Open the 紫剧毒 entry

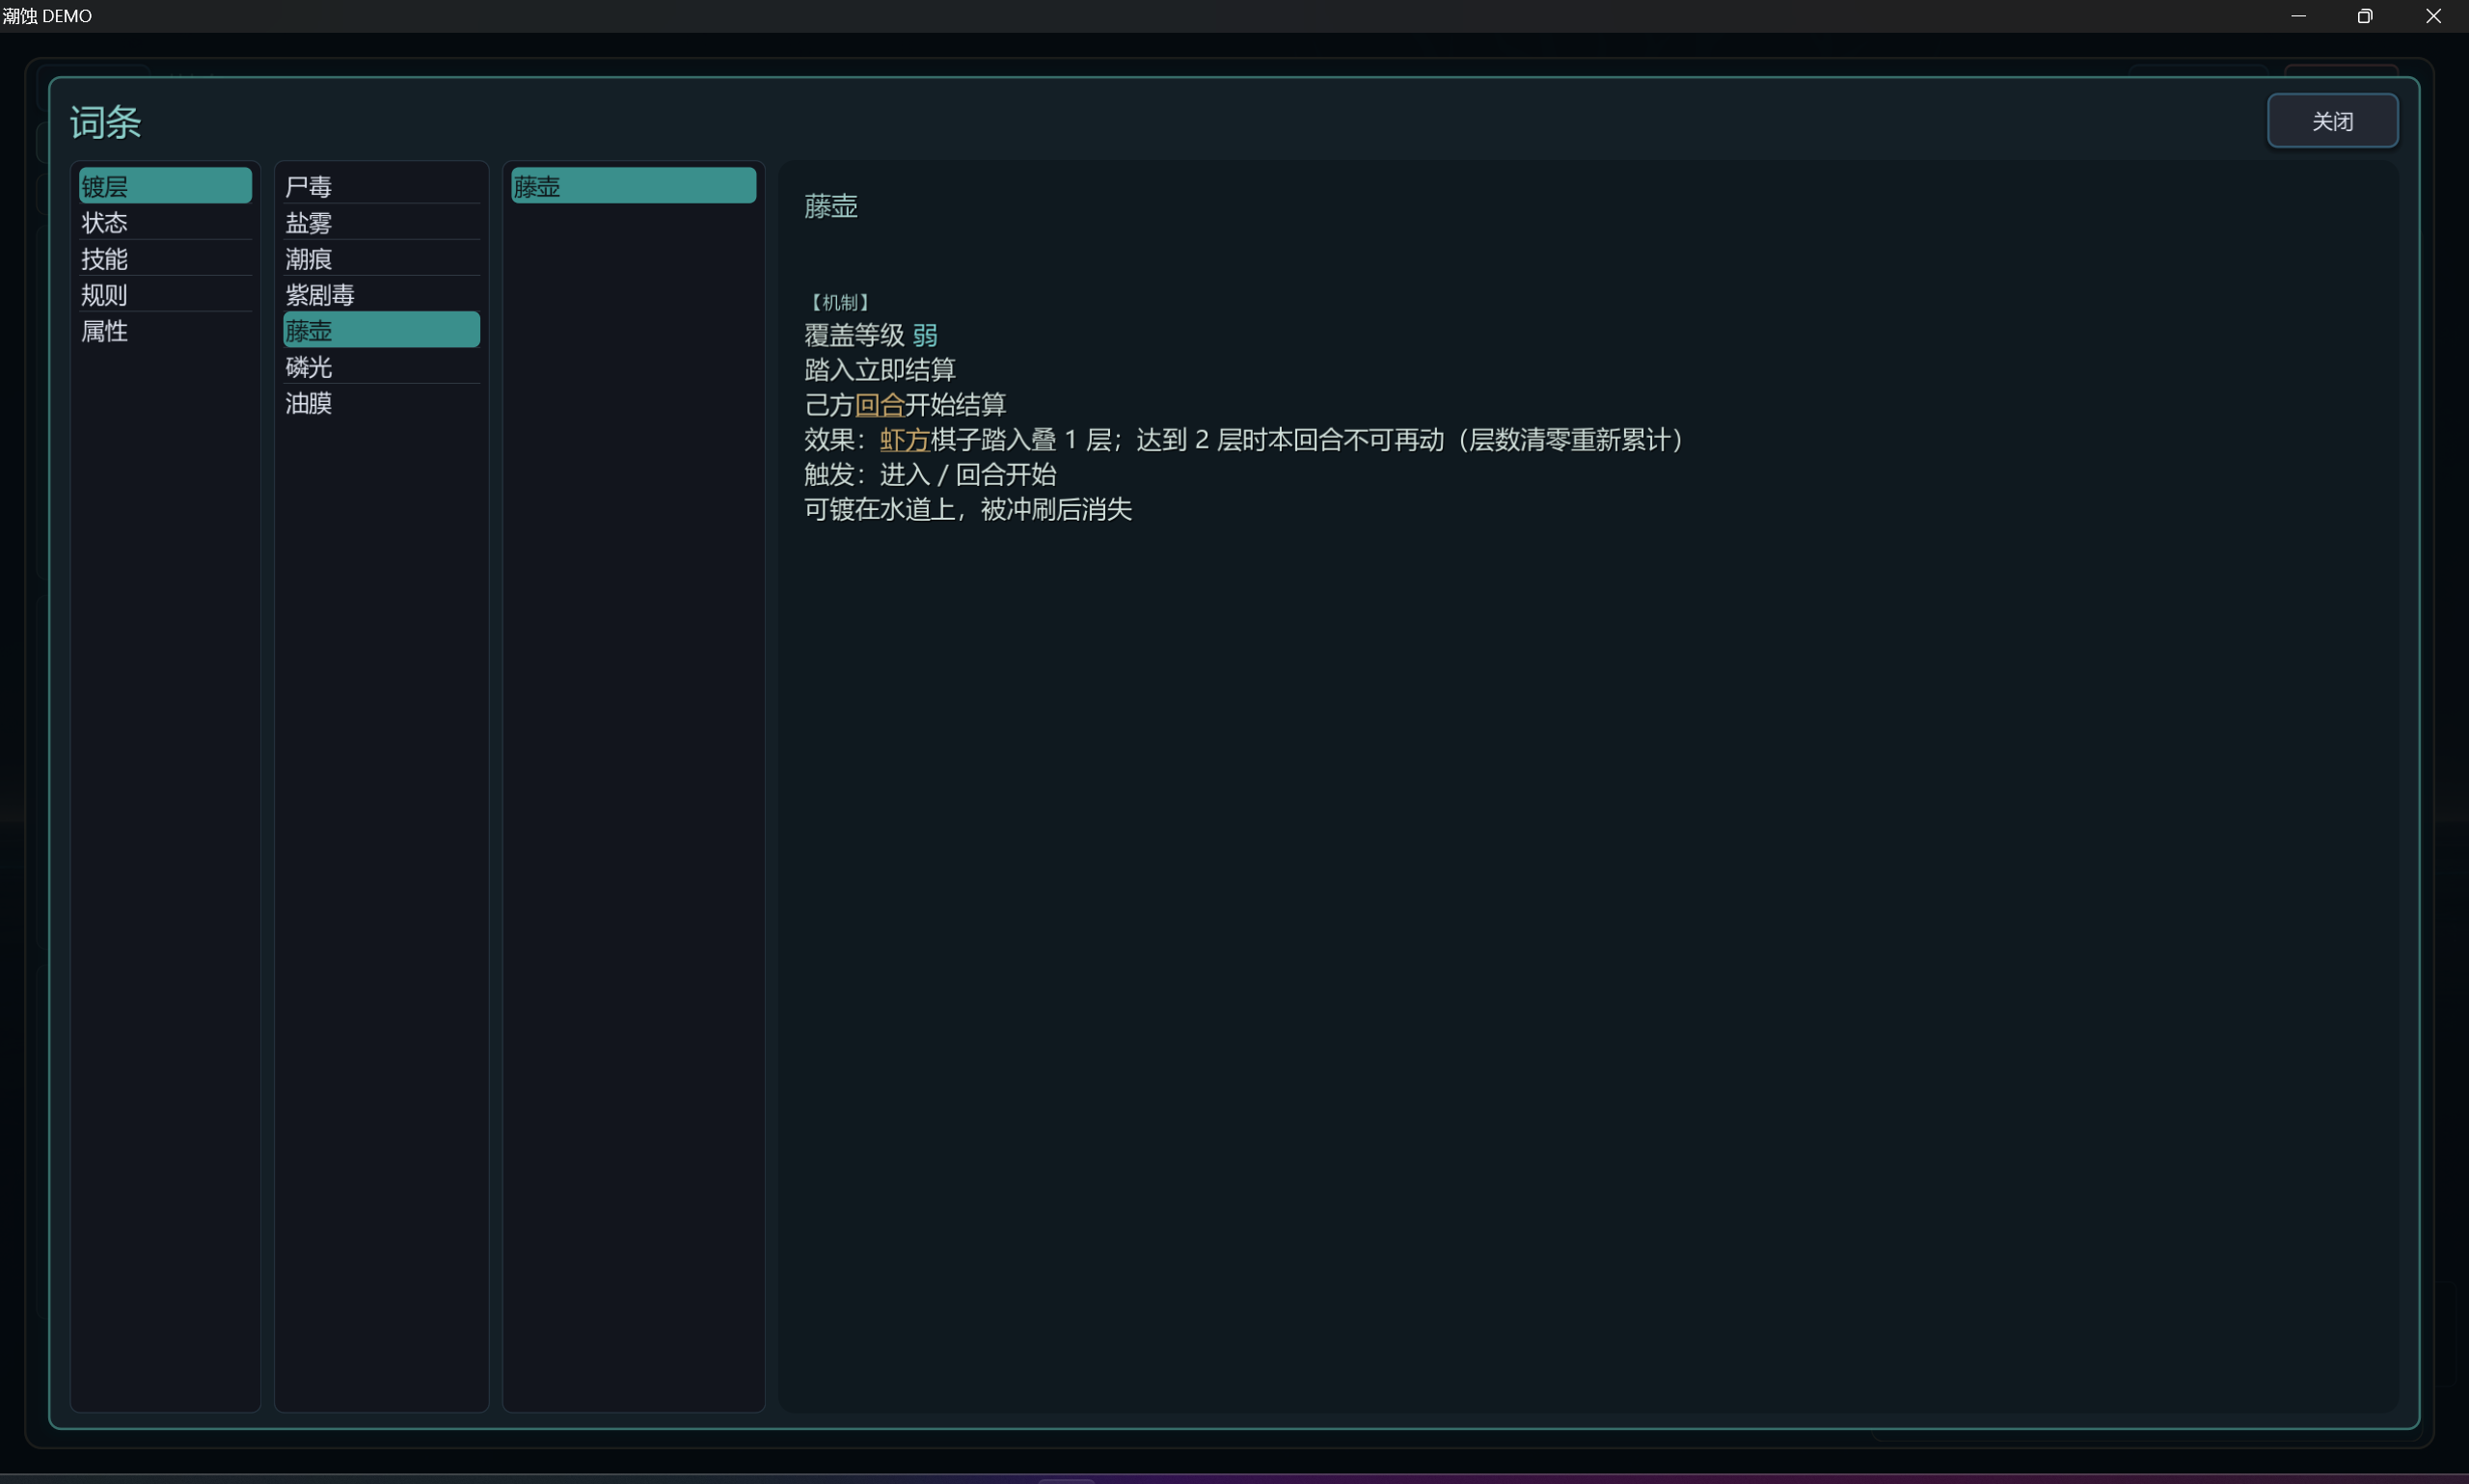381,294
